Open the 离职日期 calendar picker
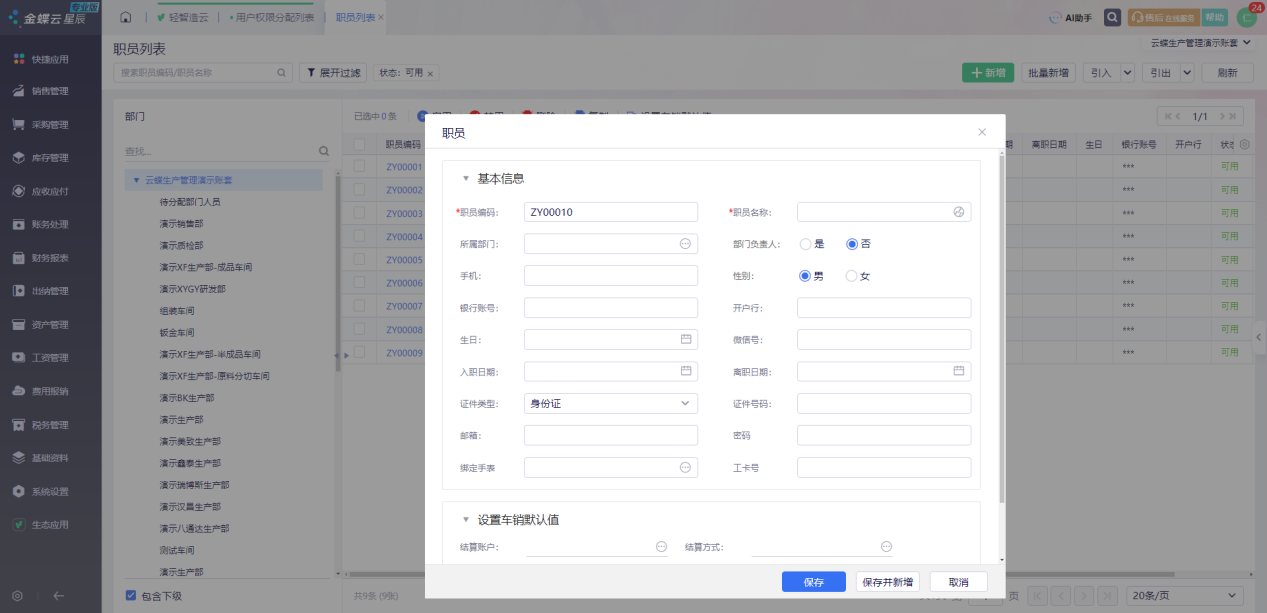1267x613 pixels. [959, 372]
